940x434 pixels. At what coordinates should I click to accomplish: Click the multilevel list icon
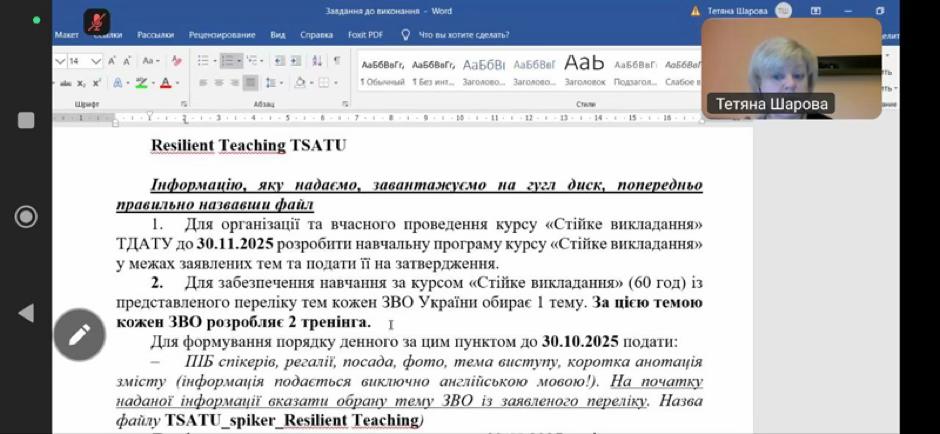251,61
